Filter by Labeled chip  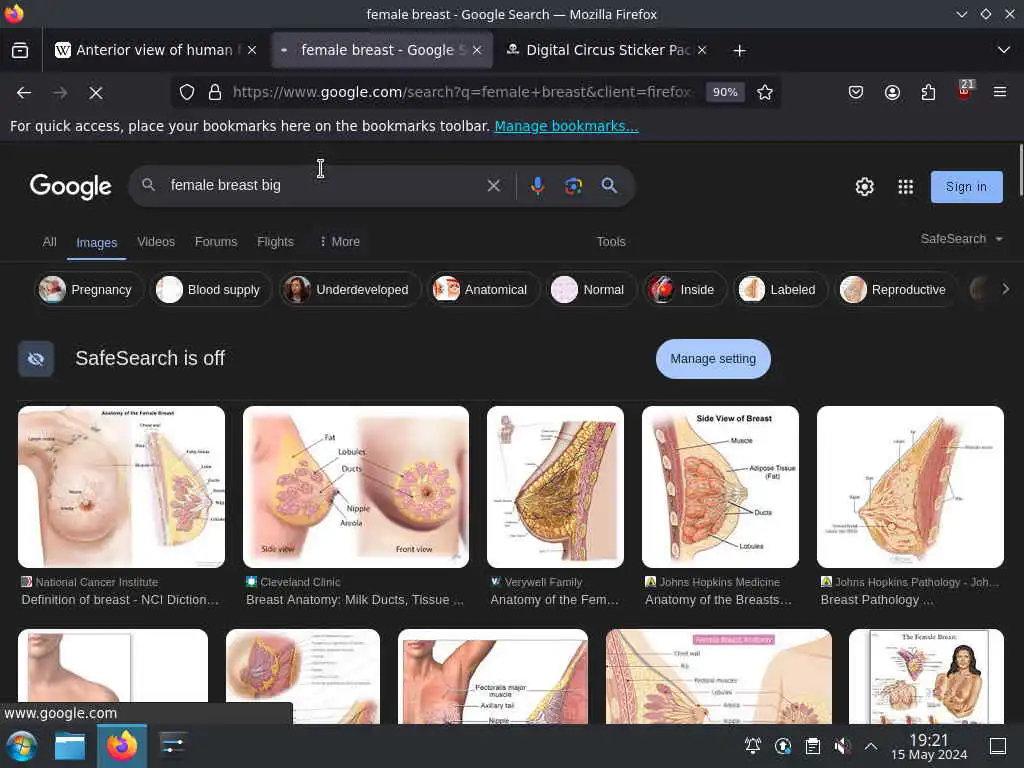[780, 289]
